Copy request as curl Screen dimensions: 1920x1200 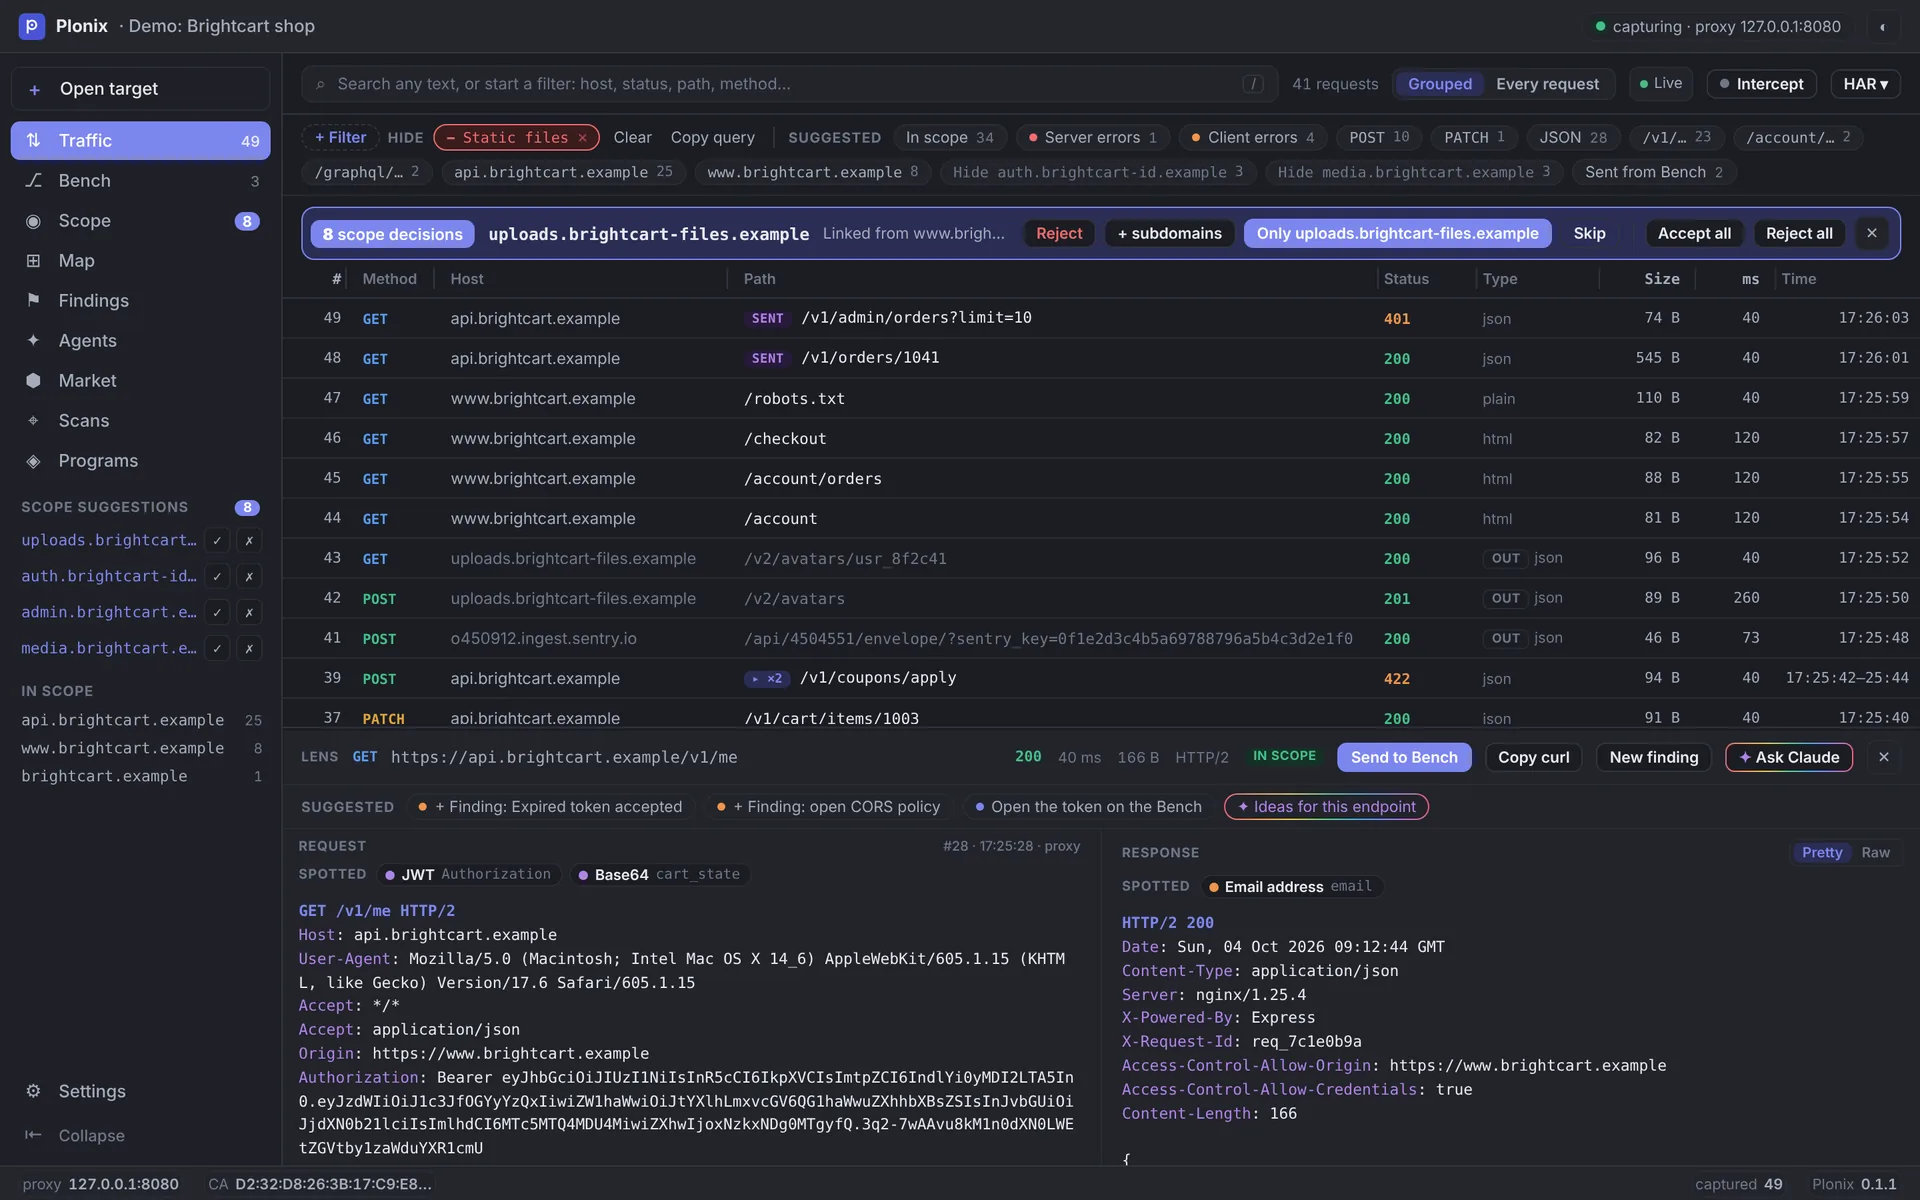coord(1533,757)
